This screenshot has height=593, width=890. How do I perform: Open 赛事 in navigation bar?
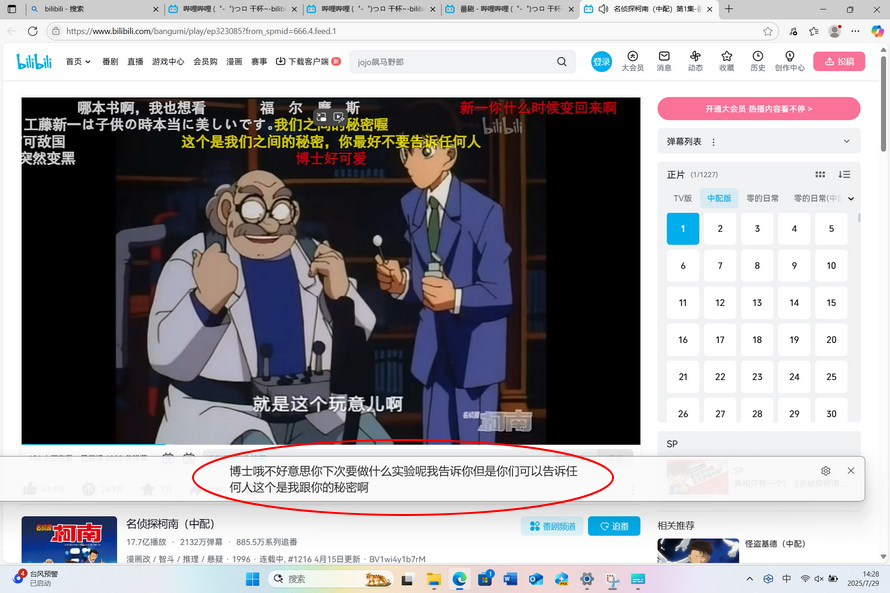click(259, 61)
